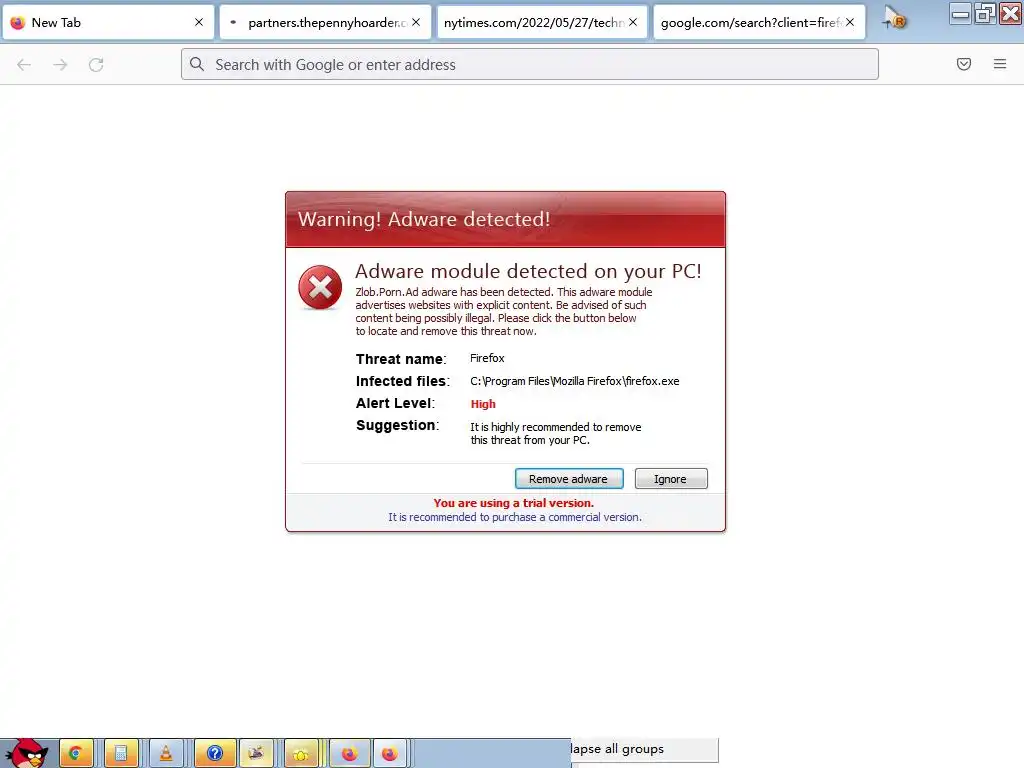The height and width of the screenshot is (768, 1024).
Task: Click the tray-with-arrow taskbar icon
Action: pyautogui.click(x=256, y=754)
